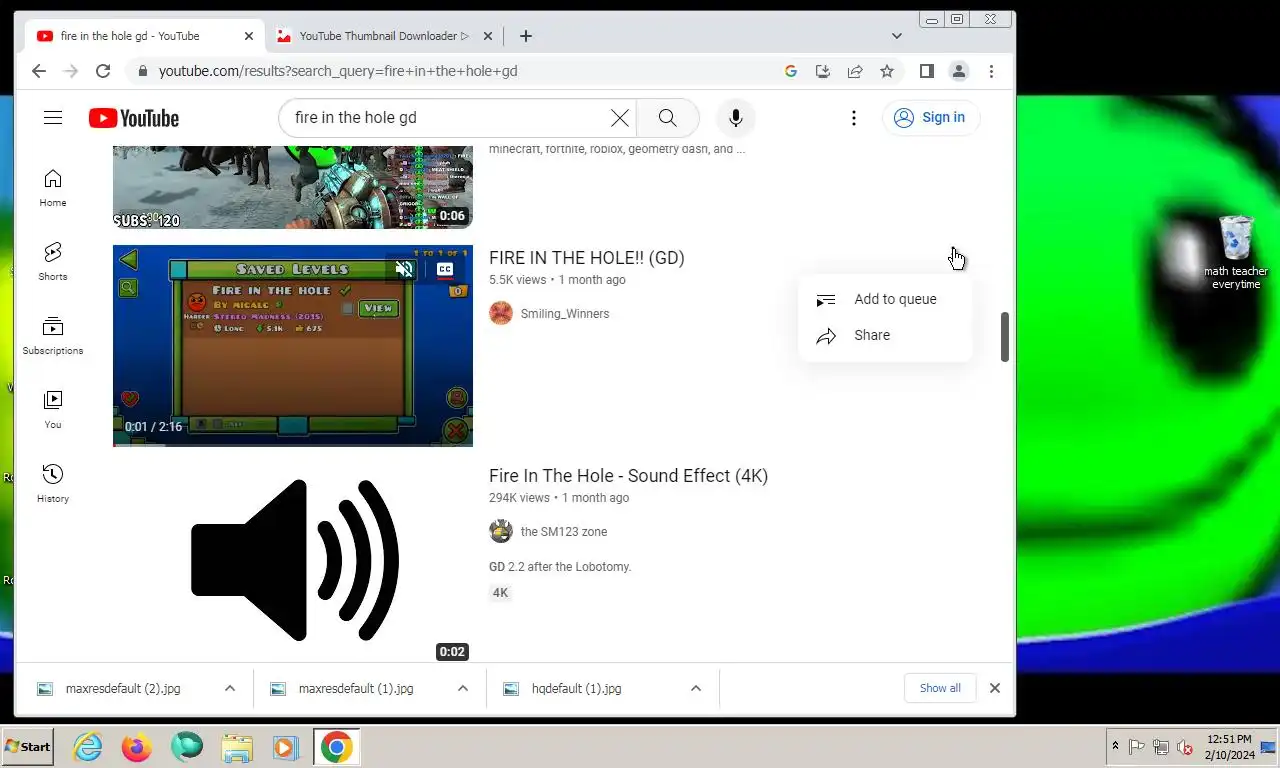This screenshot has height=768, width=1280.
Task: Open a new Chrome tab
Action: (526, 36)
